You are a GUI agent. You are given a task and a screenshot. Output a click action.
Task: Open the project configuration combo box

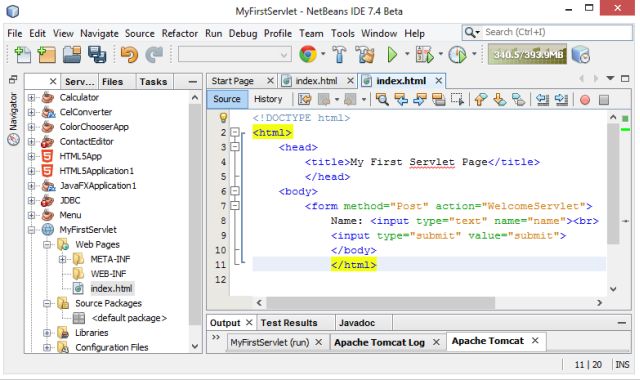[235, 54]
